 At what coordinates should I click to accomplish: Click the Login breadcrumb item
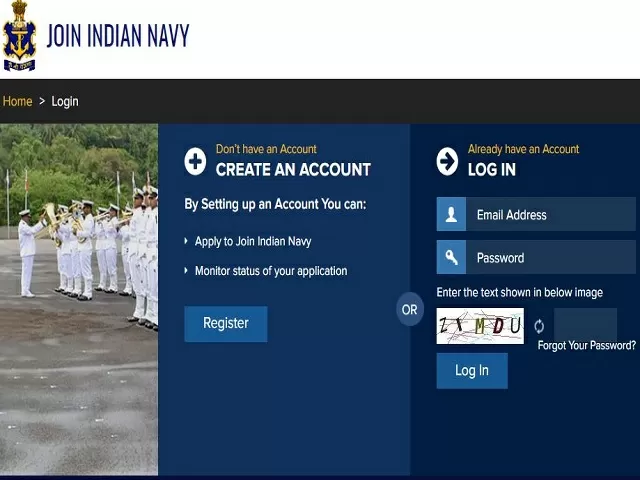click(x=65, y=102)
